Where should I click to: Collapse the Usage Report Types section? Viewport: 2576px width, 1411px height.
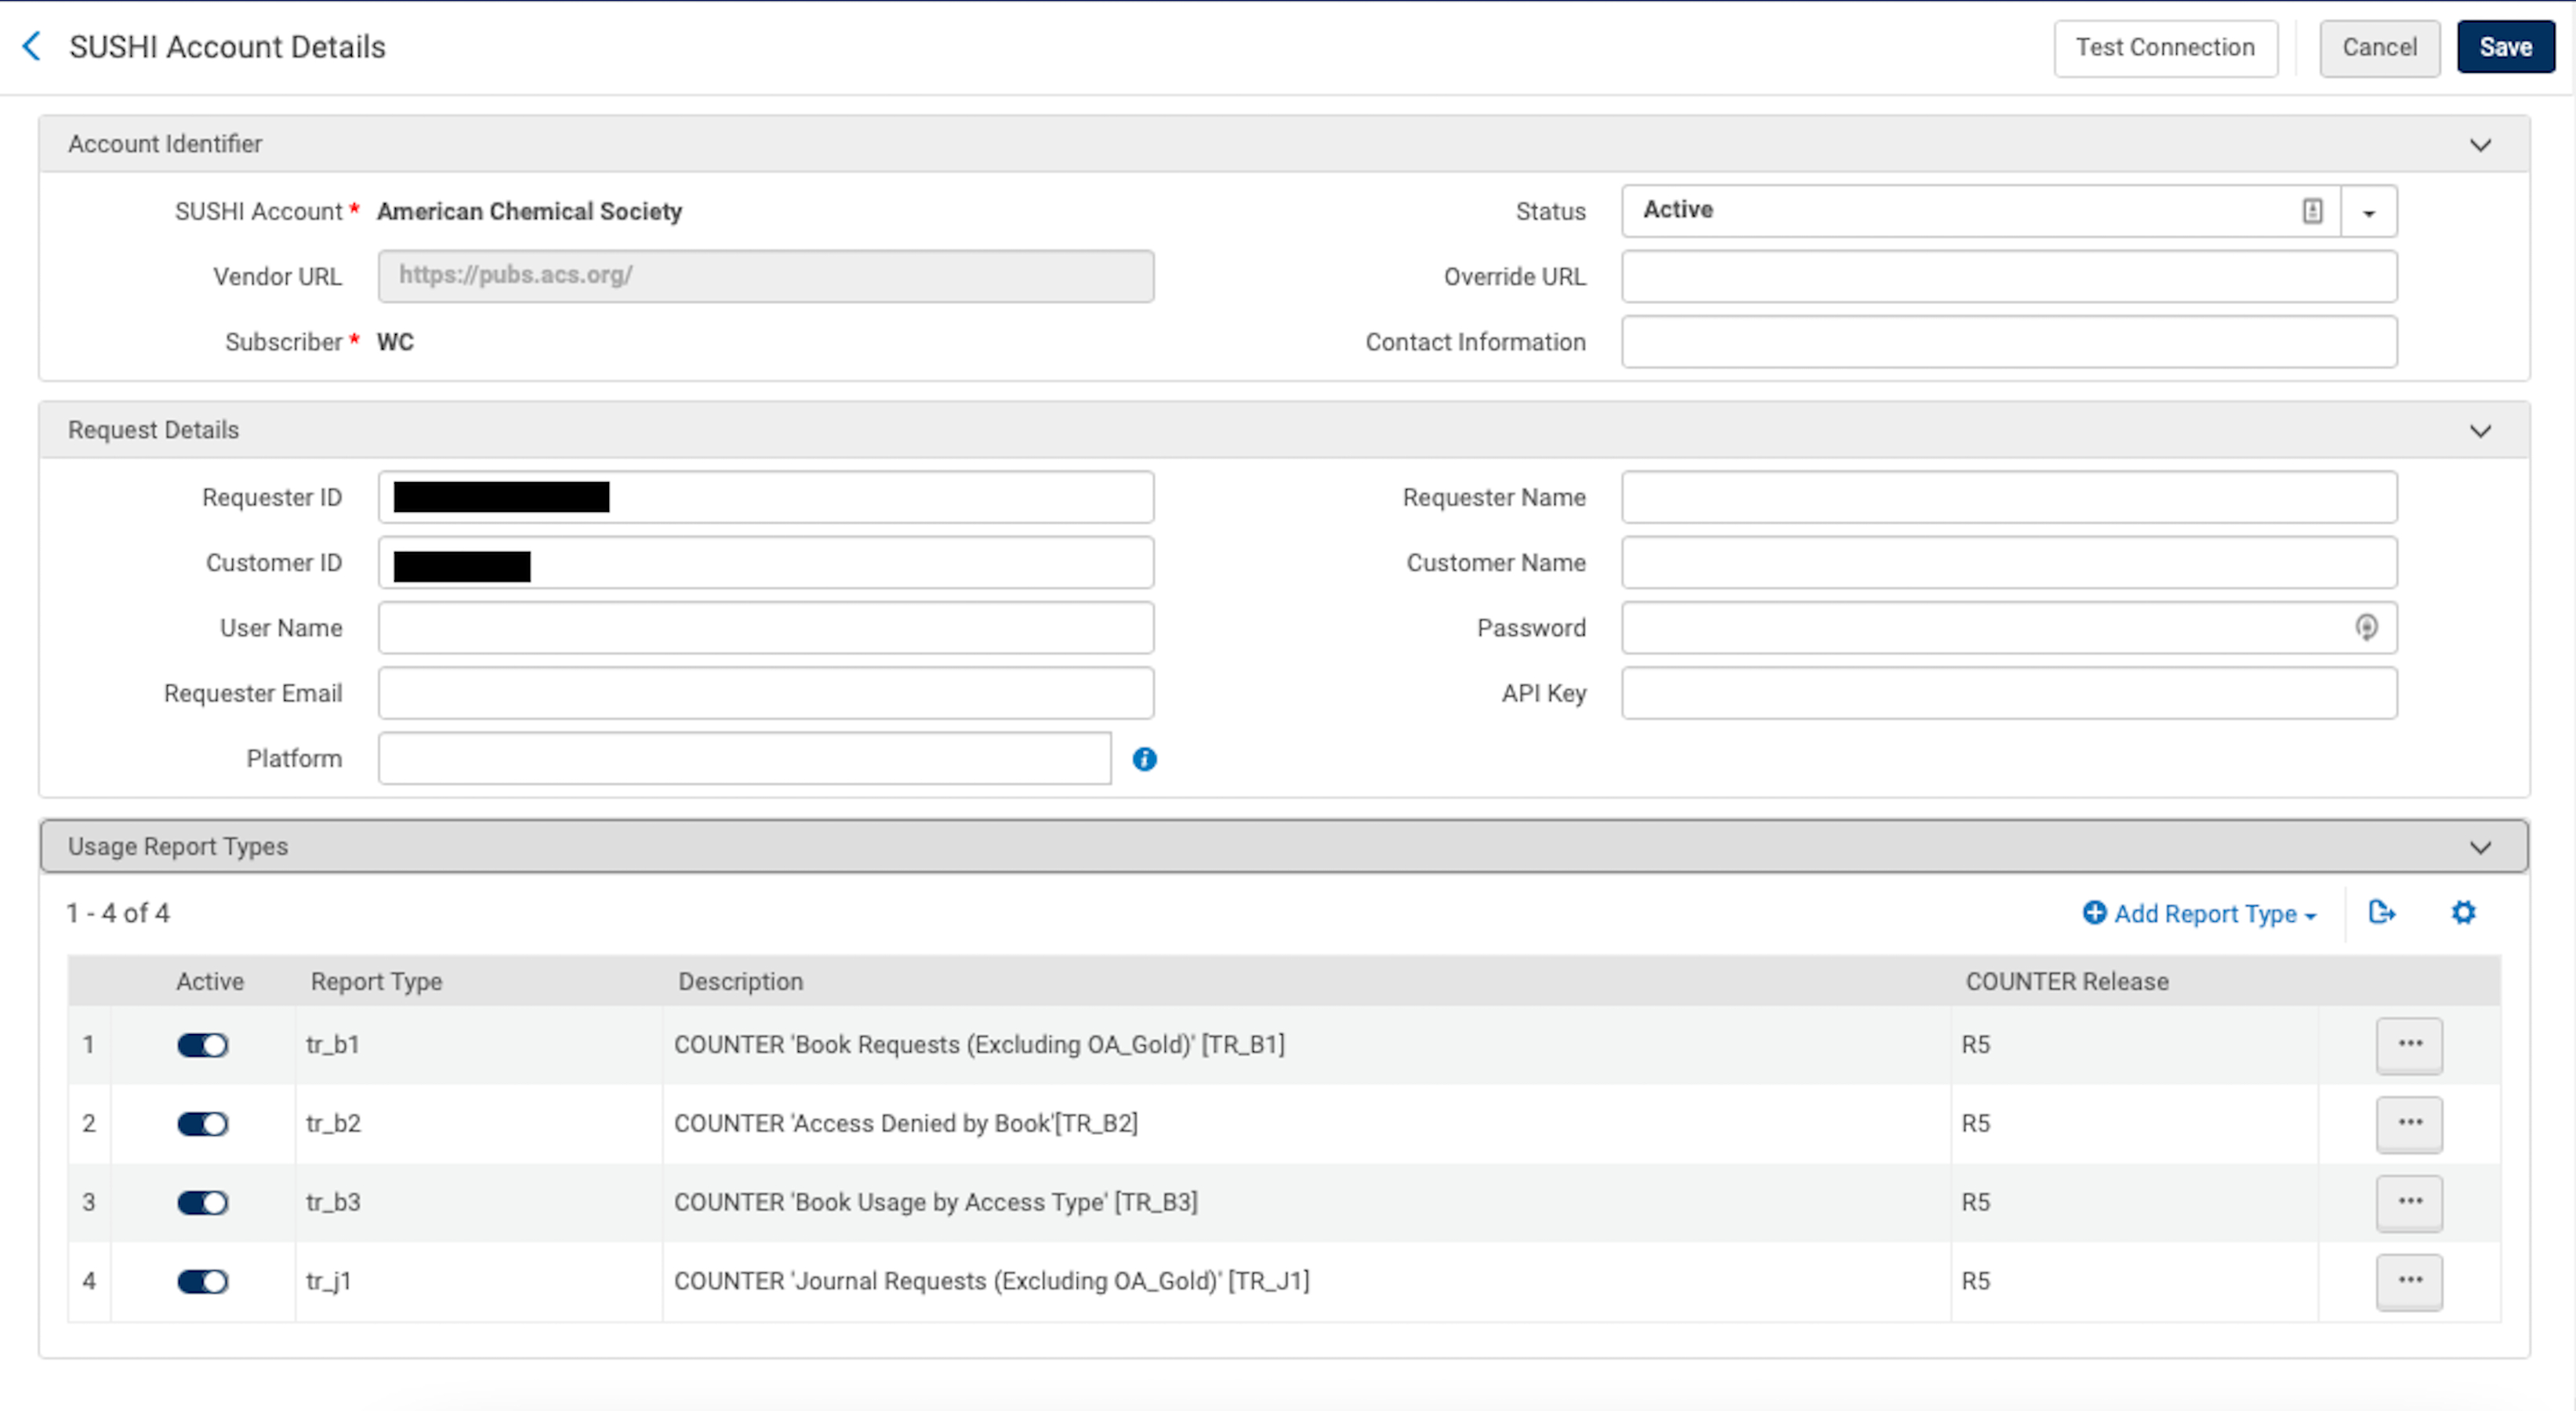point(2480,847)
